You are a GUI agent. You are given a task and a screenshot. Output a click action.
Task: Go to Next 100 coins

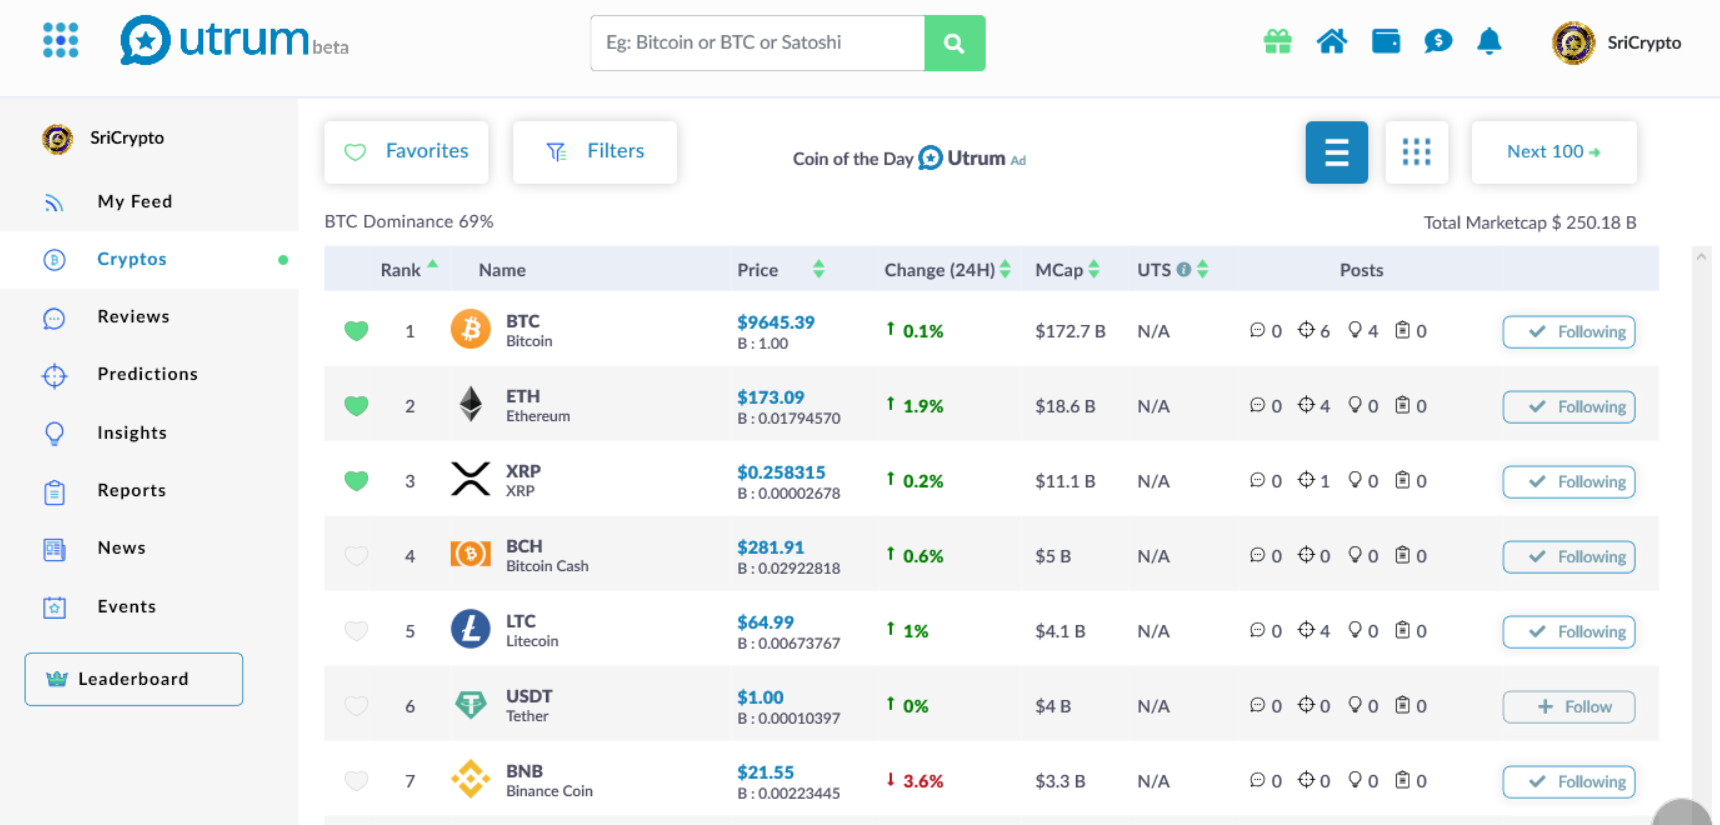(1554, 152)
